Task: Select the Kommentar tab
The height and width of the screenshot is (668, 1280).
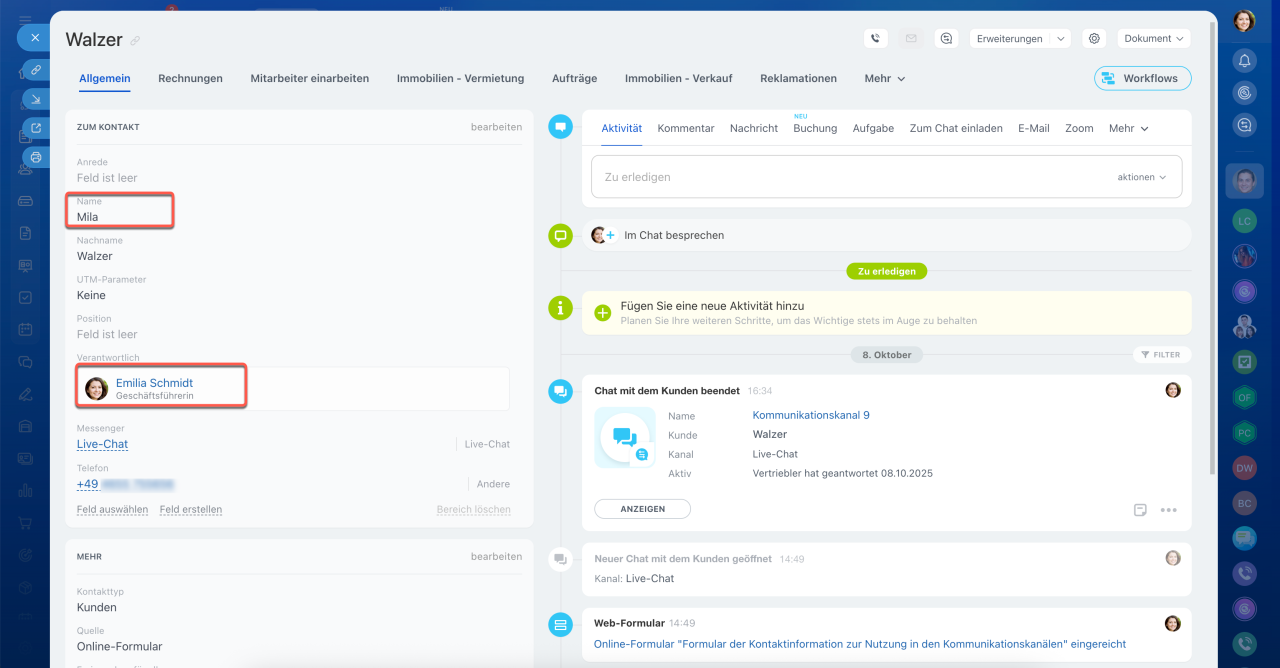Action: click(x=685, y=128)
